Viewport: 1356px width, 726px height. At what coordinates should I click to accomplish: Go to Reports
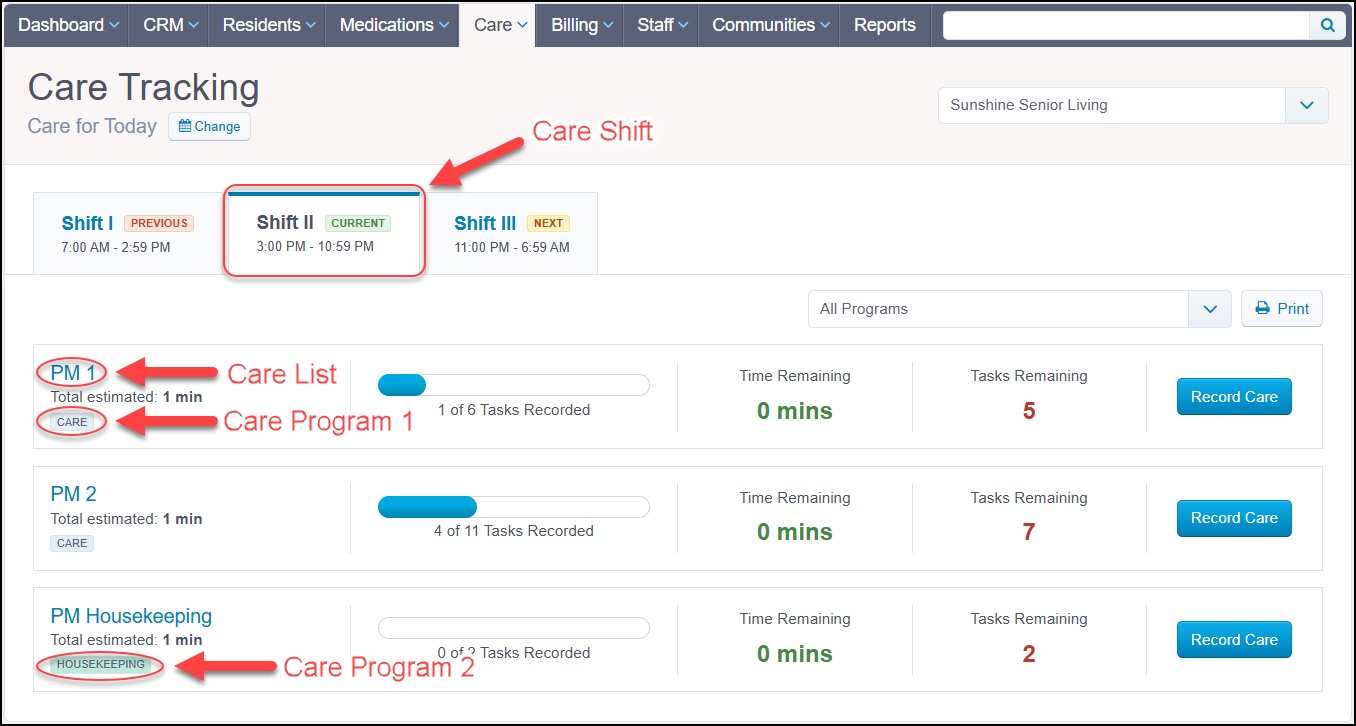click(885, 25)
